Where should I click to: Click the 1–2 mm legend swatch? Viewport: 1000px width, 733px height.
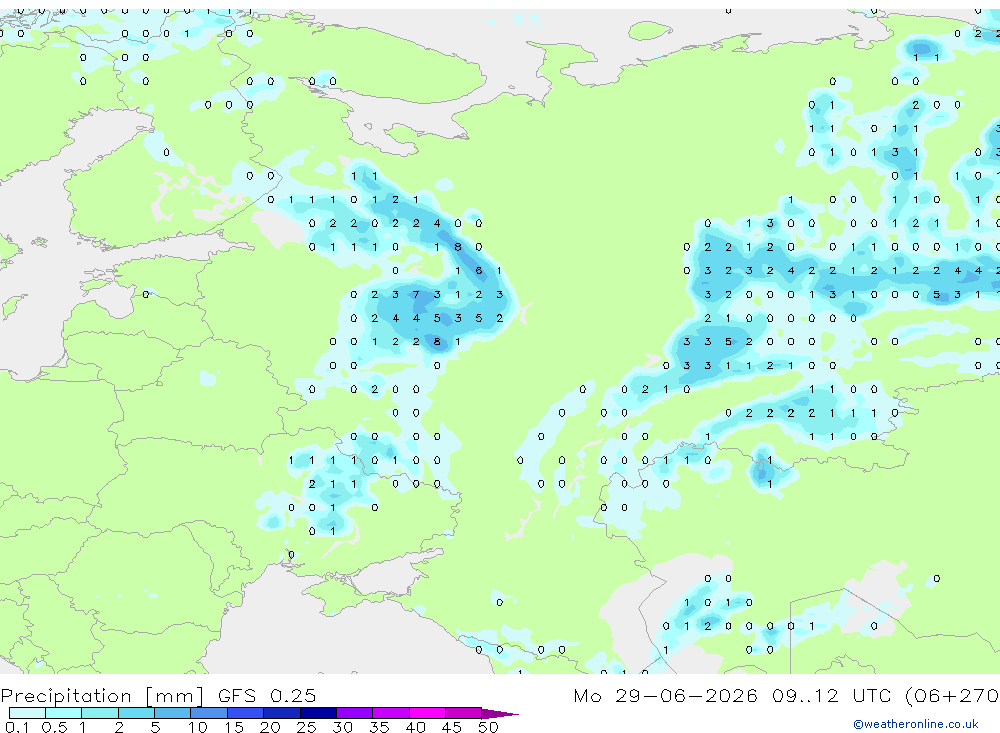pyautogui.click(x=100, y=713)
